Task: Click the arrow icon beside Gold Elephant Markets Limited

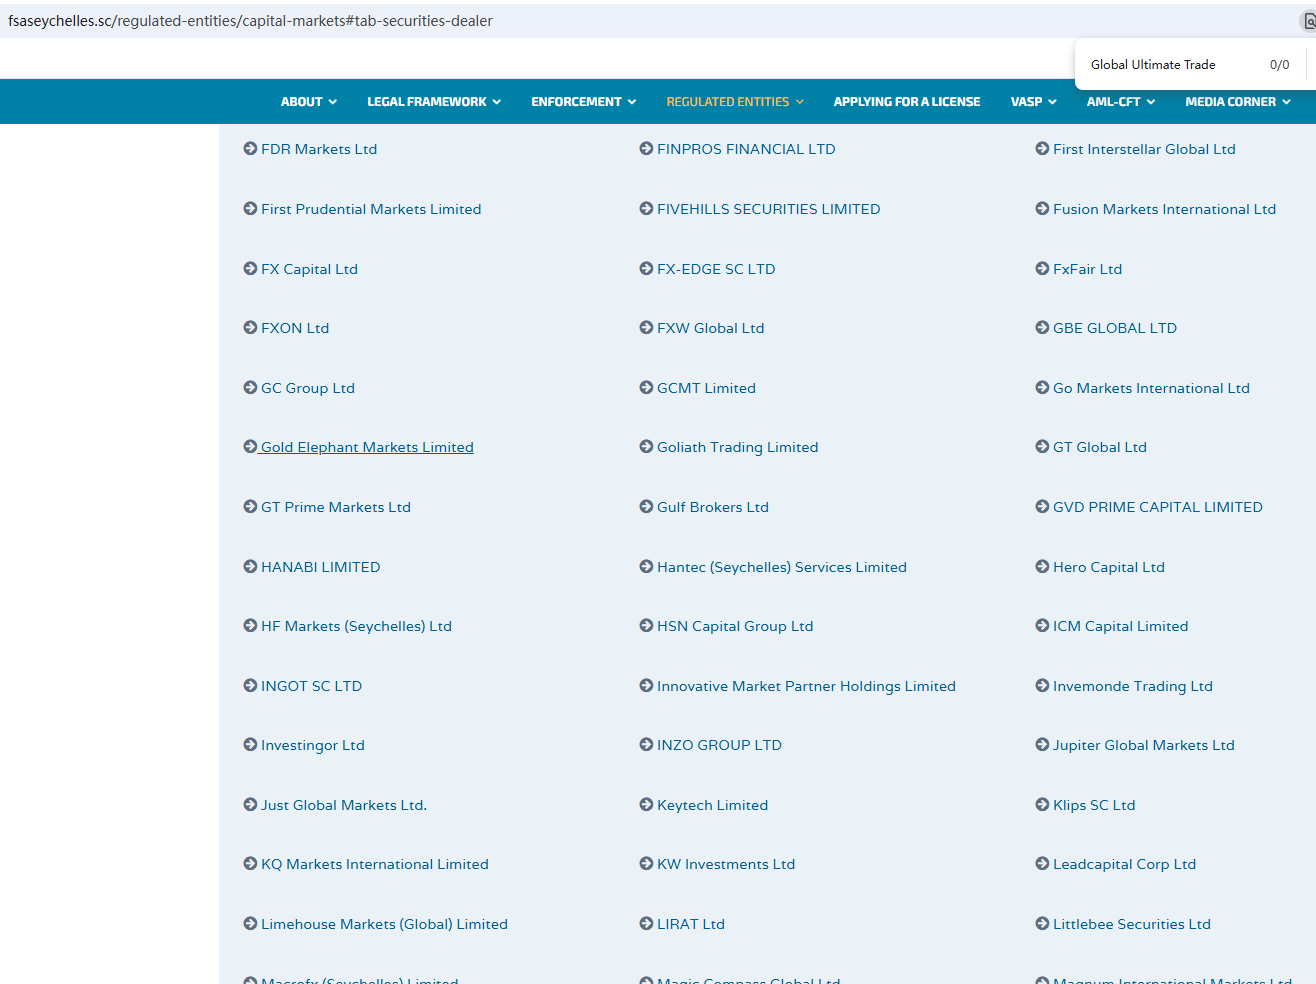Action: (250, 447)
